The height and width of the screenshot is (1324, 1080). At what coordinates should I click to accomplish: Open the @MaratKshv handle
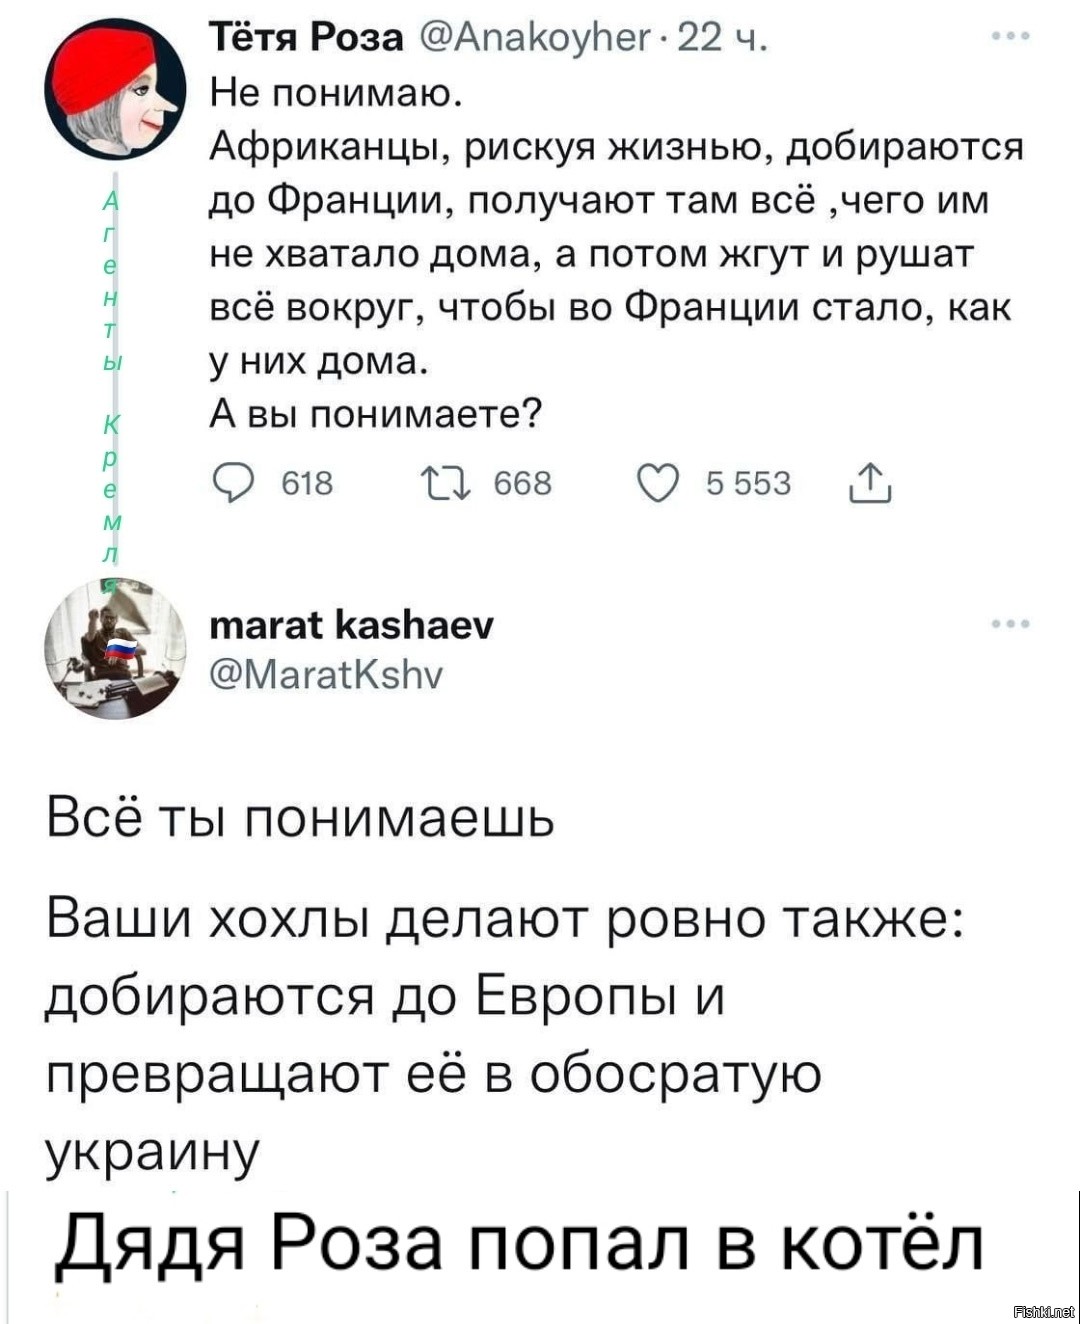tap(326, 674)
